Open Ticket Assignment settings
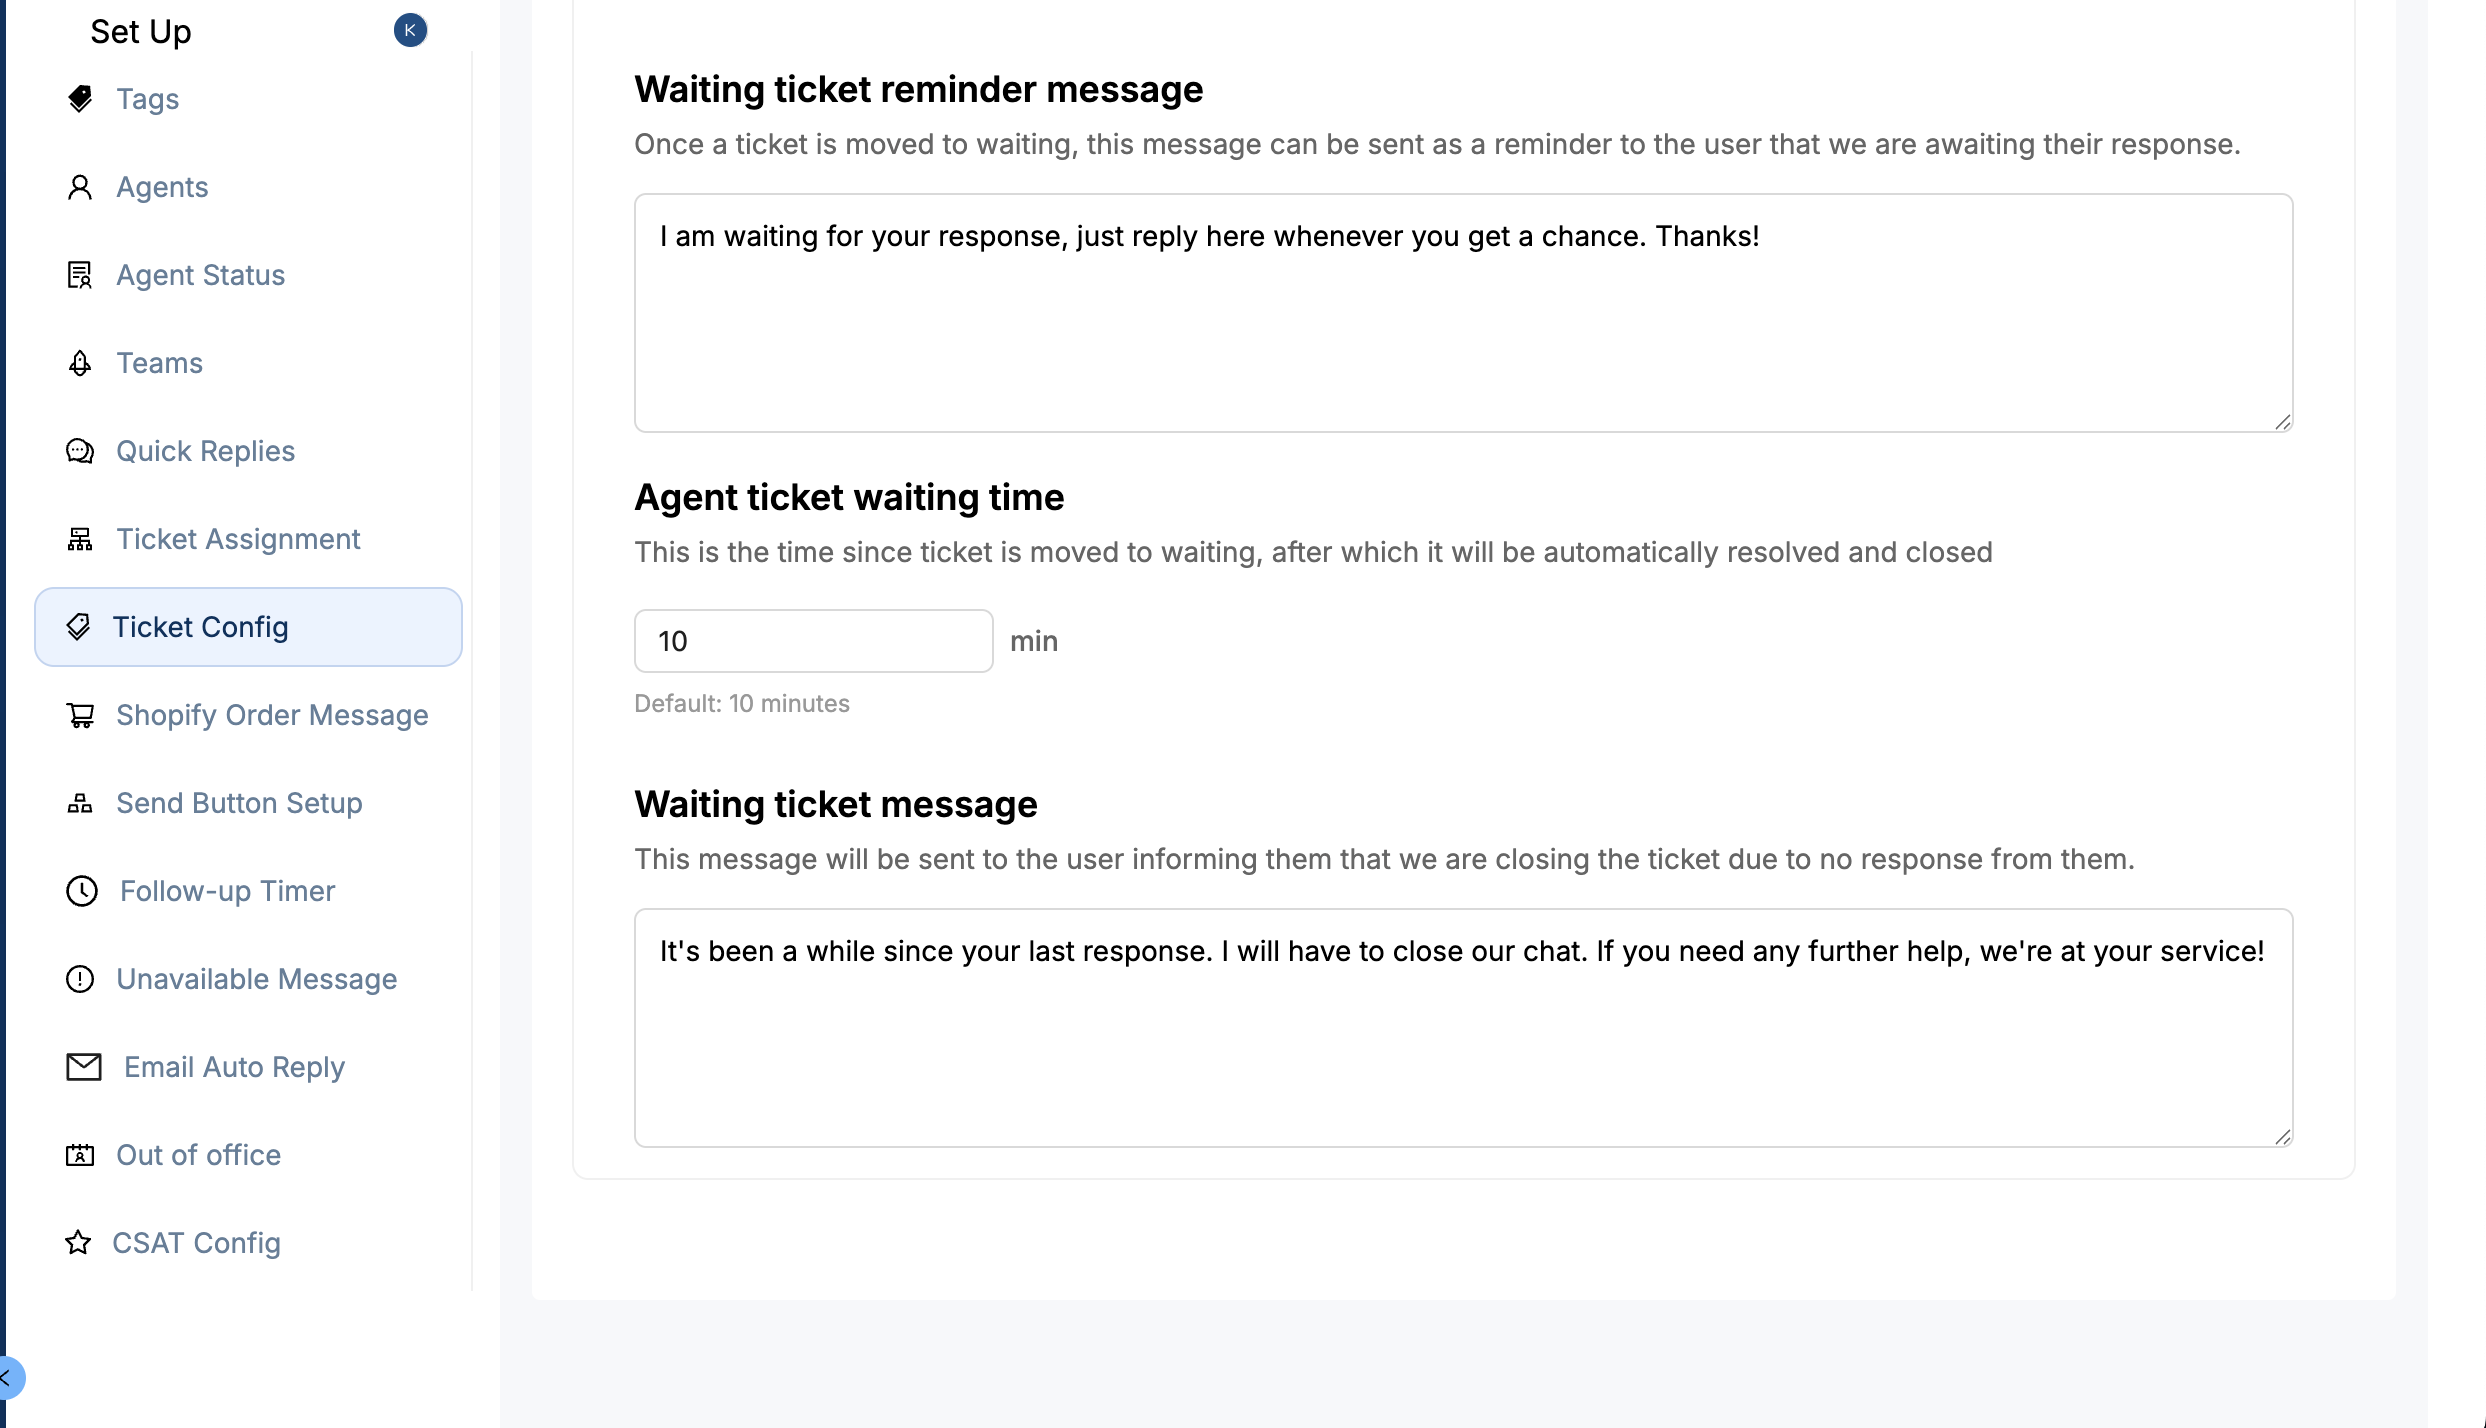 238,539
